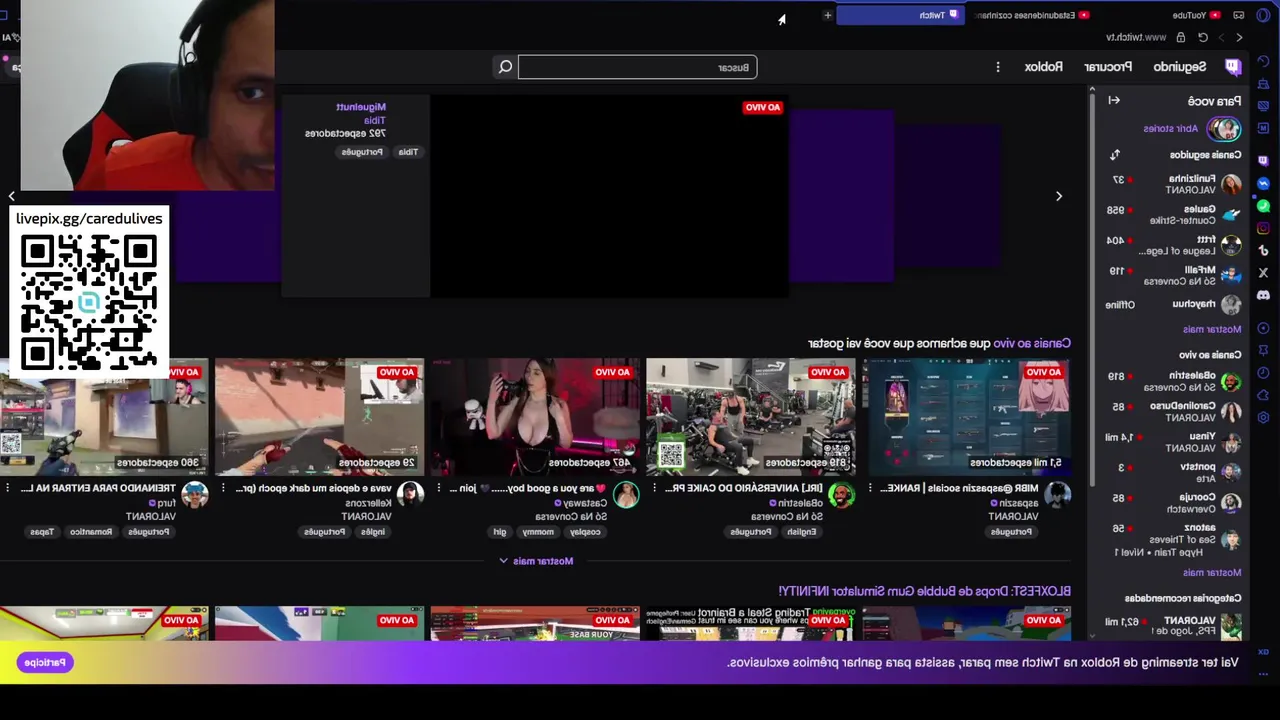Click the X icon in browser sidebar
This screenshot has height=720, width=1280.
1264,272
